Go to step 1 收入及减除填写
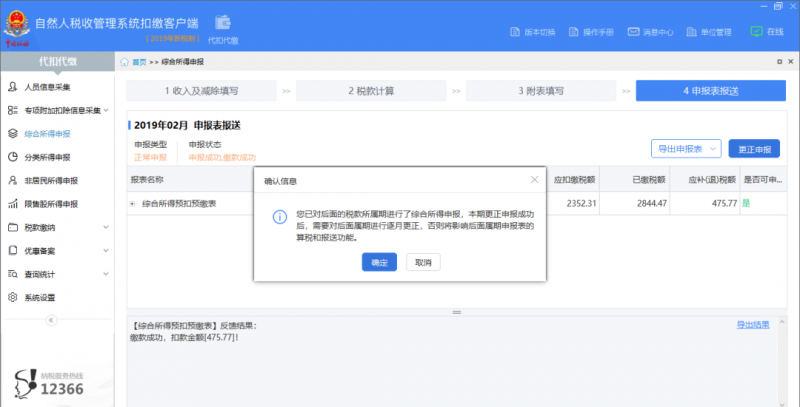The image size is (800, 407). click(201, 91)
